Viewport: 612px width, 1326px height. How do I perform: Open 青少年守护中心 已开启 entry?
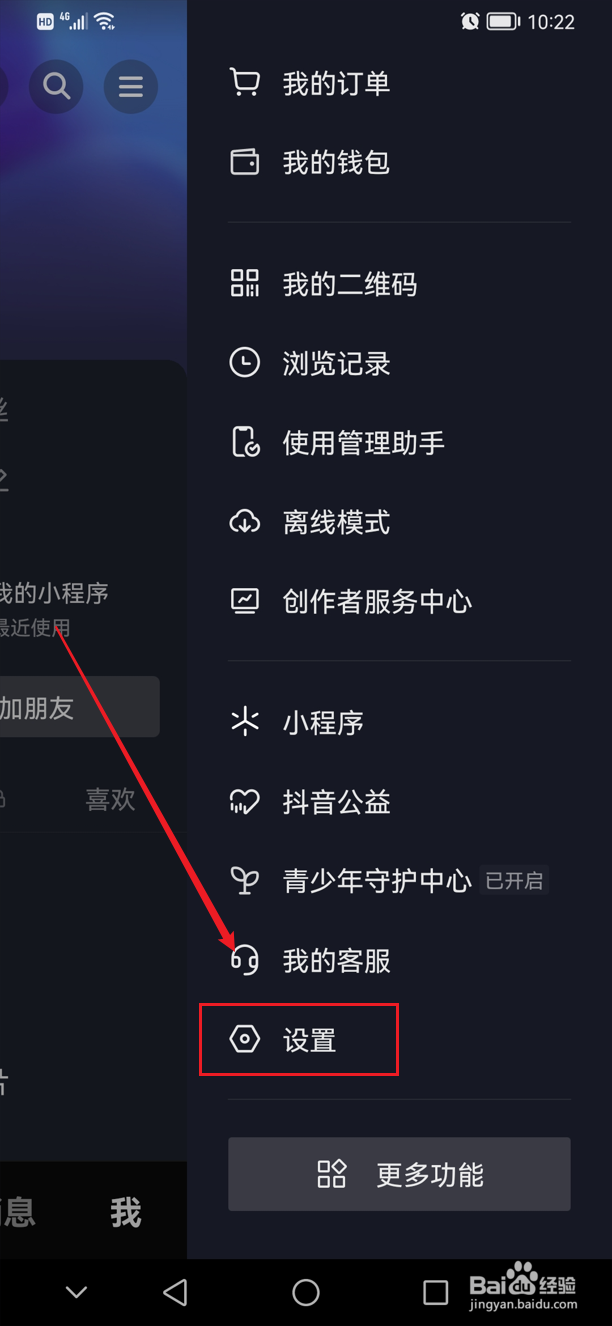(x=400, y=881)
